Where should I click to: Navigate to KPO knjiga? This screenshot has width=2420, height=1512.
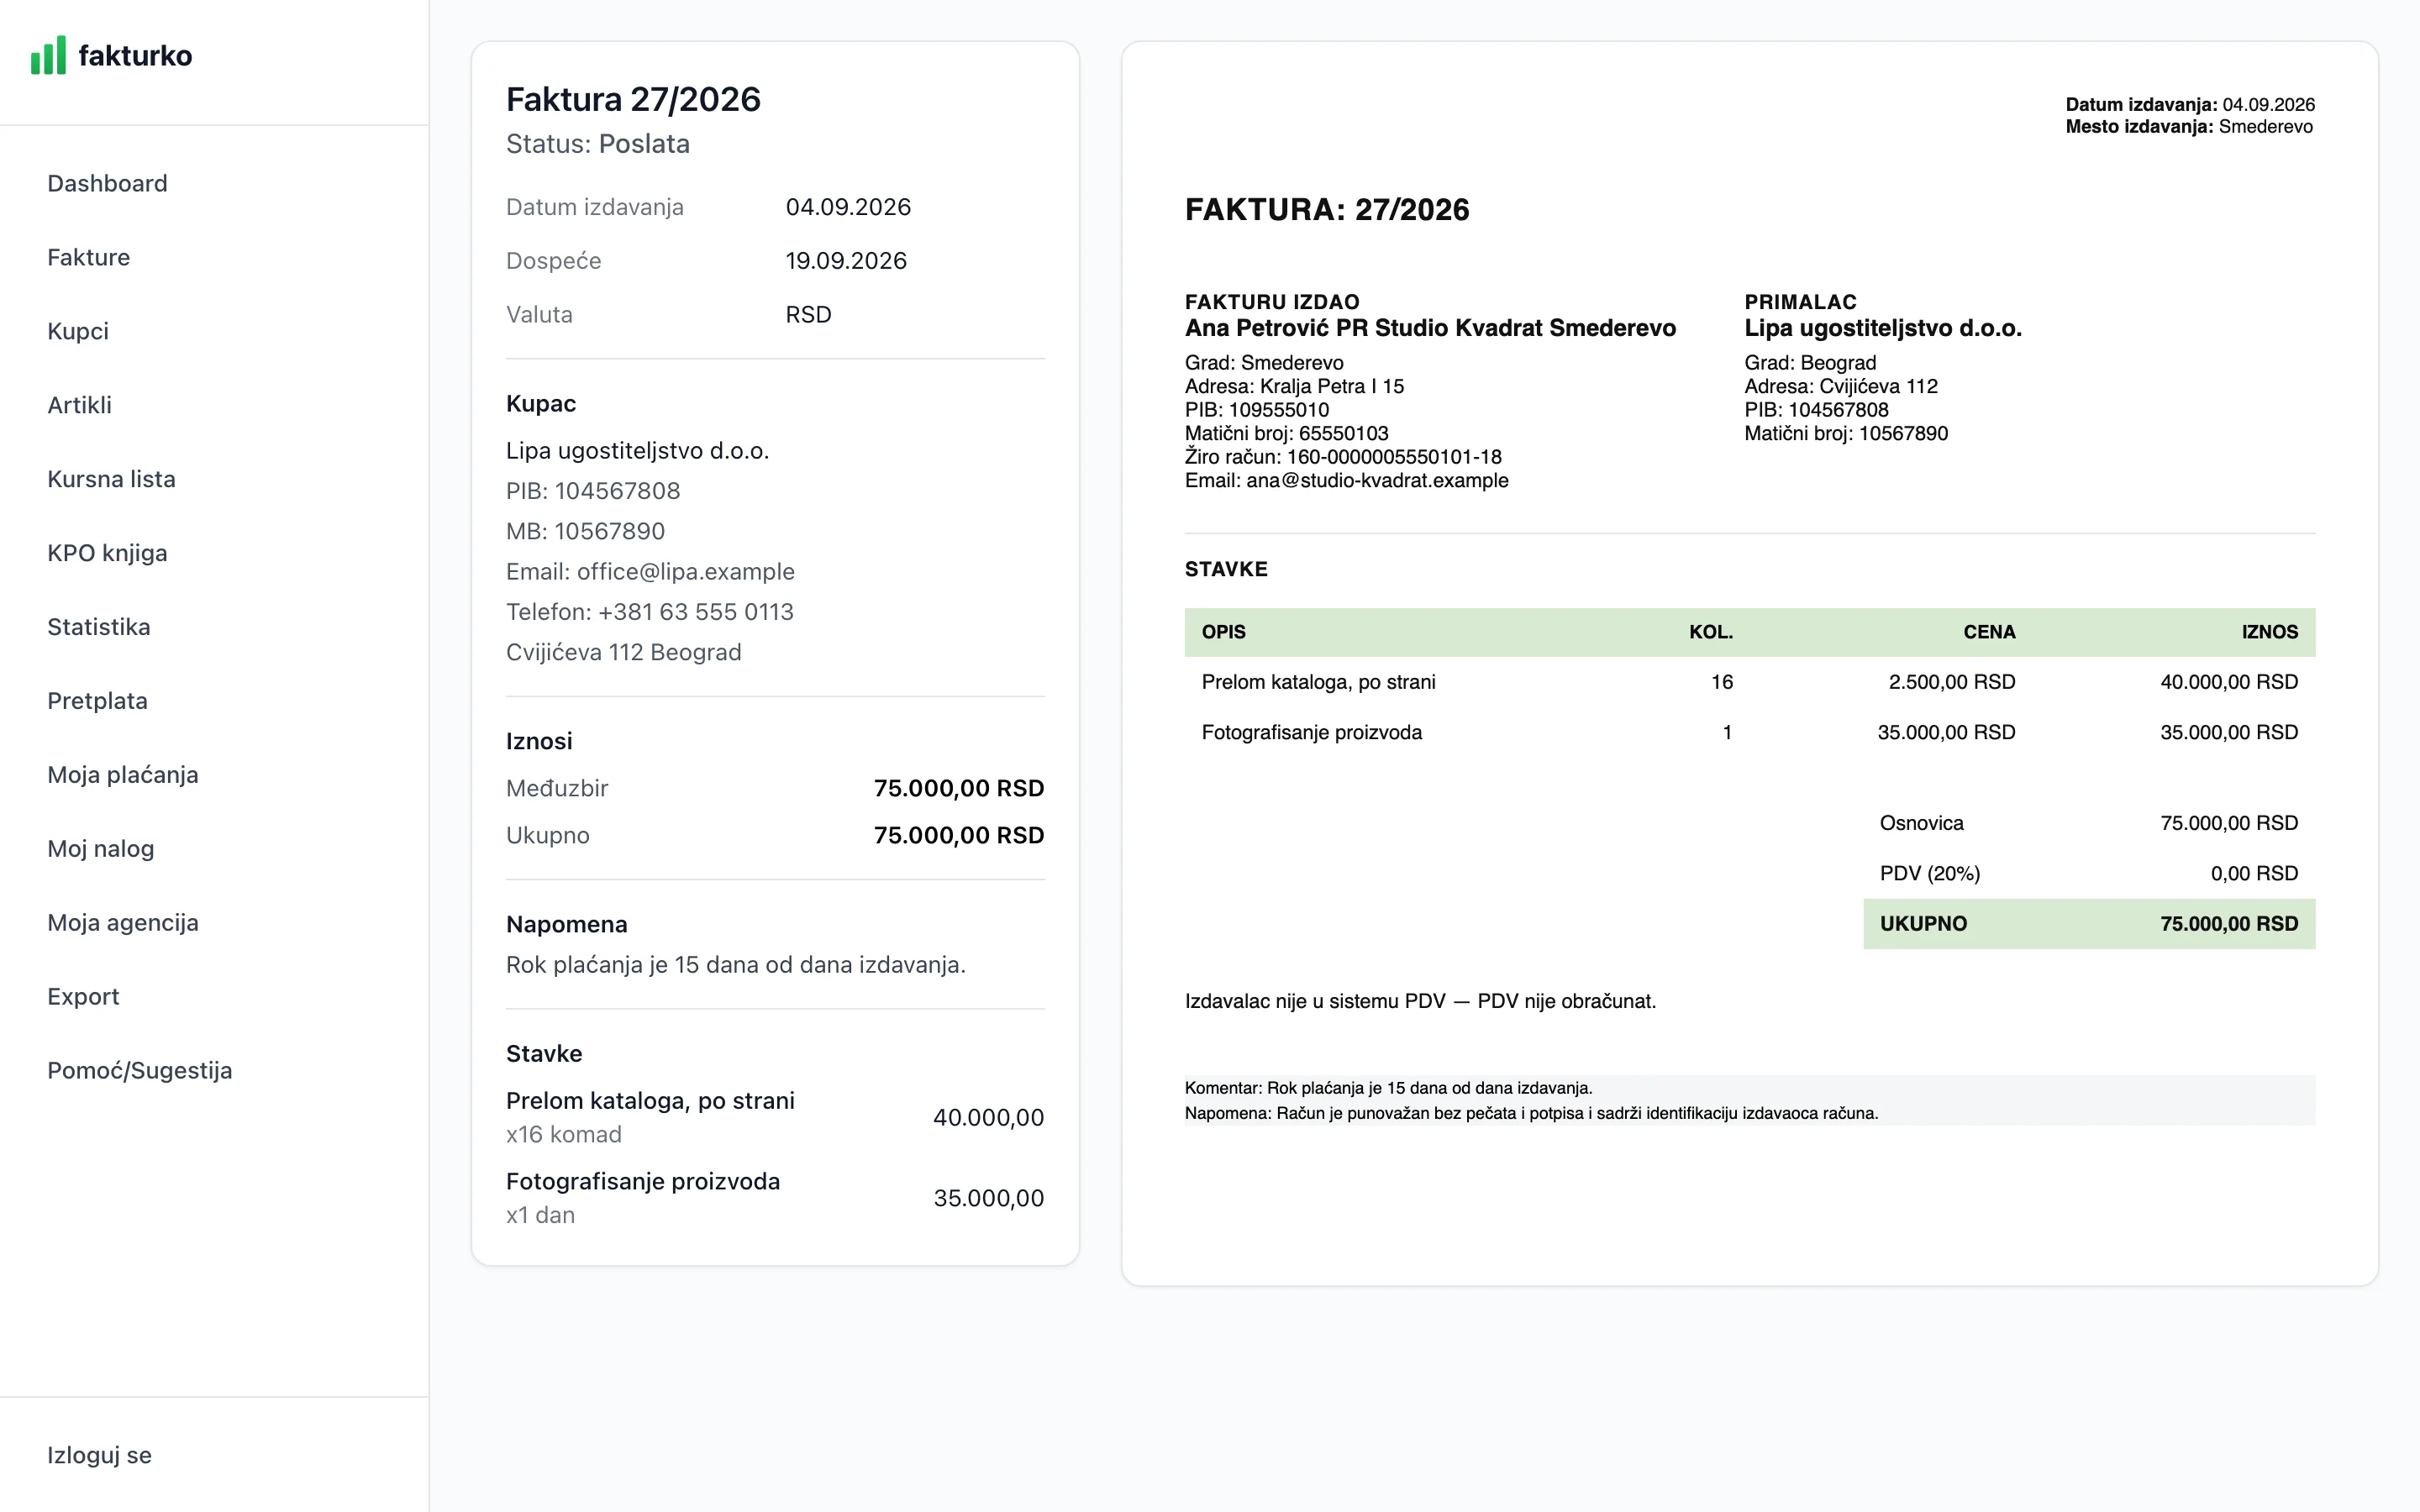coord(107,554)
